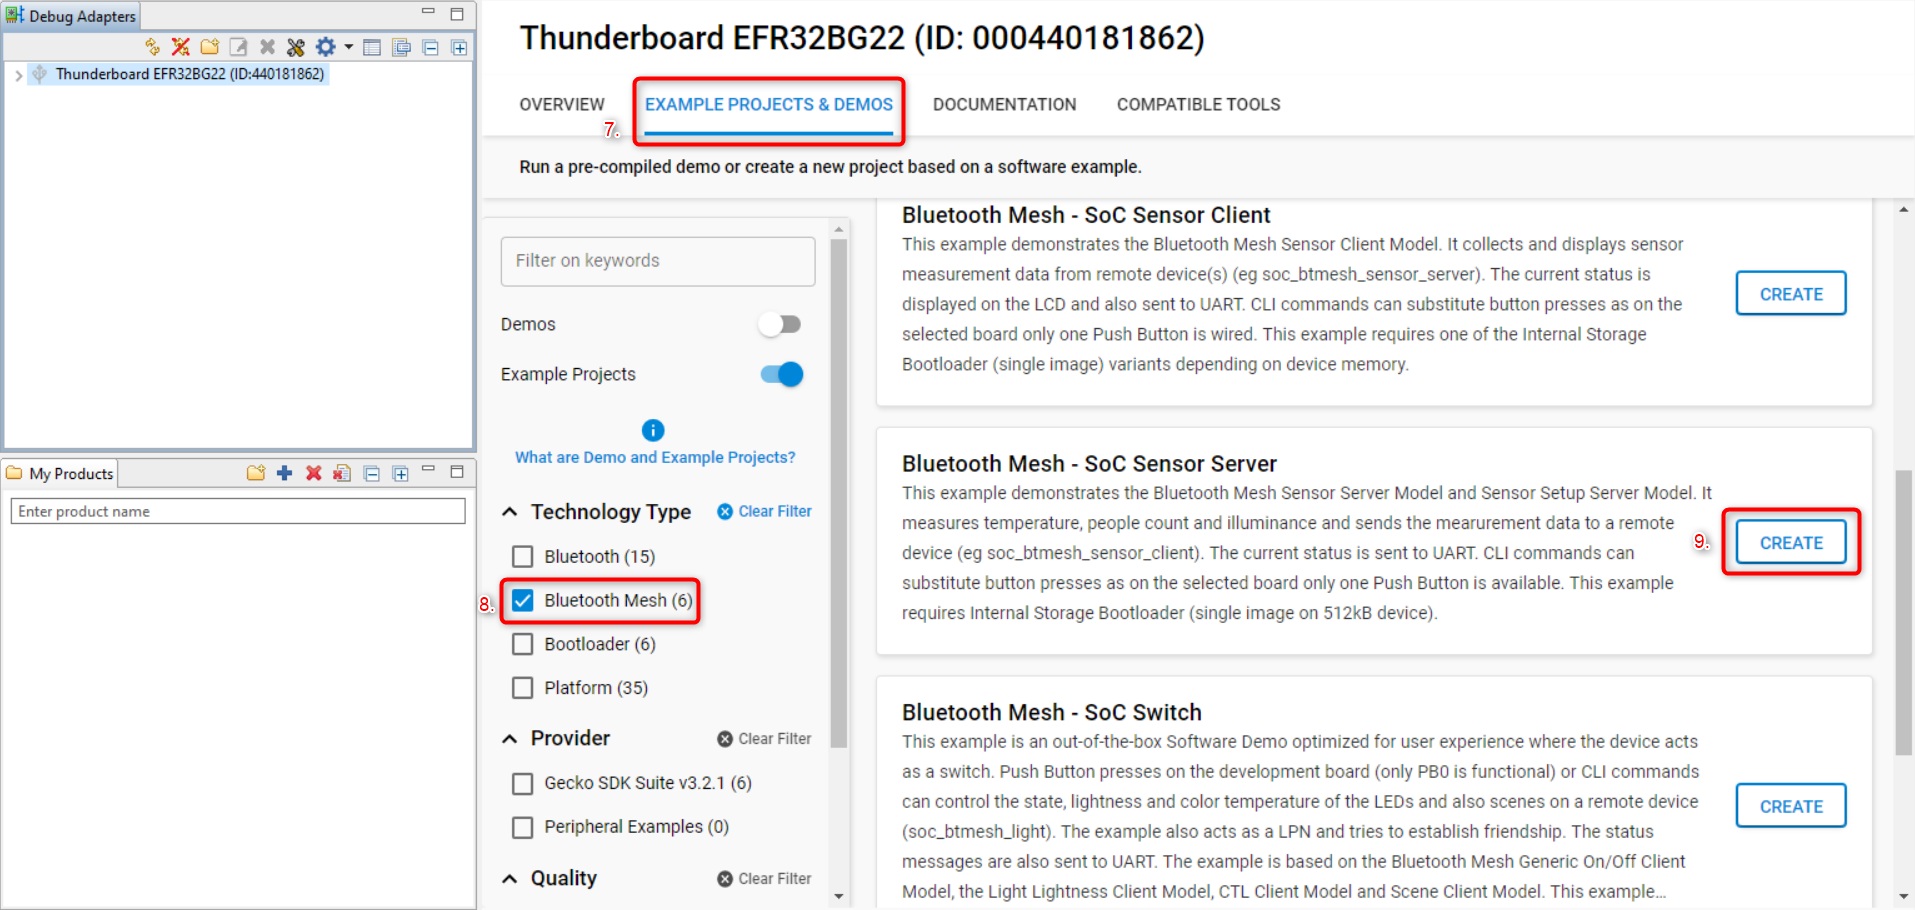The height and width of the screenshot is (910, 1915).
Task: Minimize the Debug Adapters panel
Action: coord(428,12)
